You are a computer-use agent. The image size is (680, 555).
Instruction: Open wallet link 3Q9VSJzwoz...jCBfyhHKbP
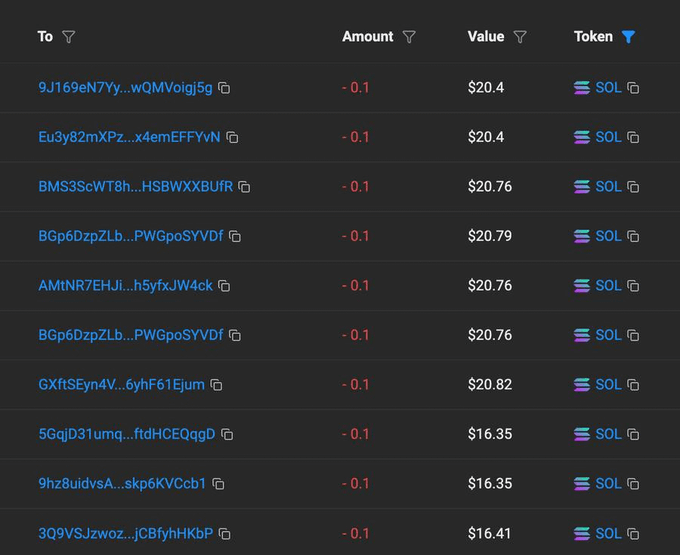(125, 534)
